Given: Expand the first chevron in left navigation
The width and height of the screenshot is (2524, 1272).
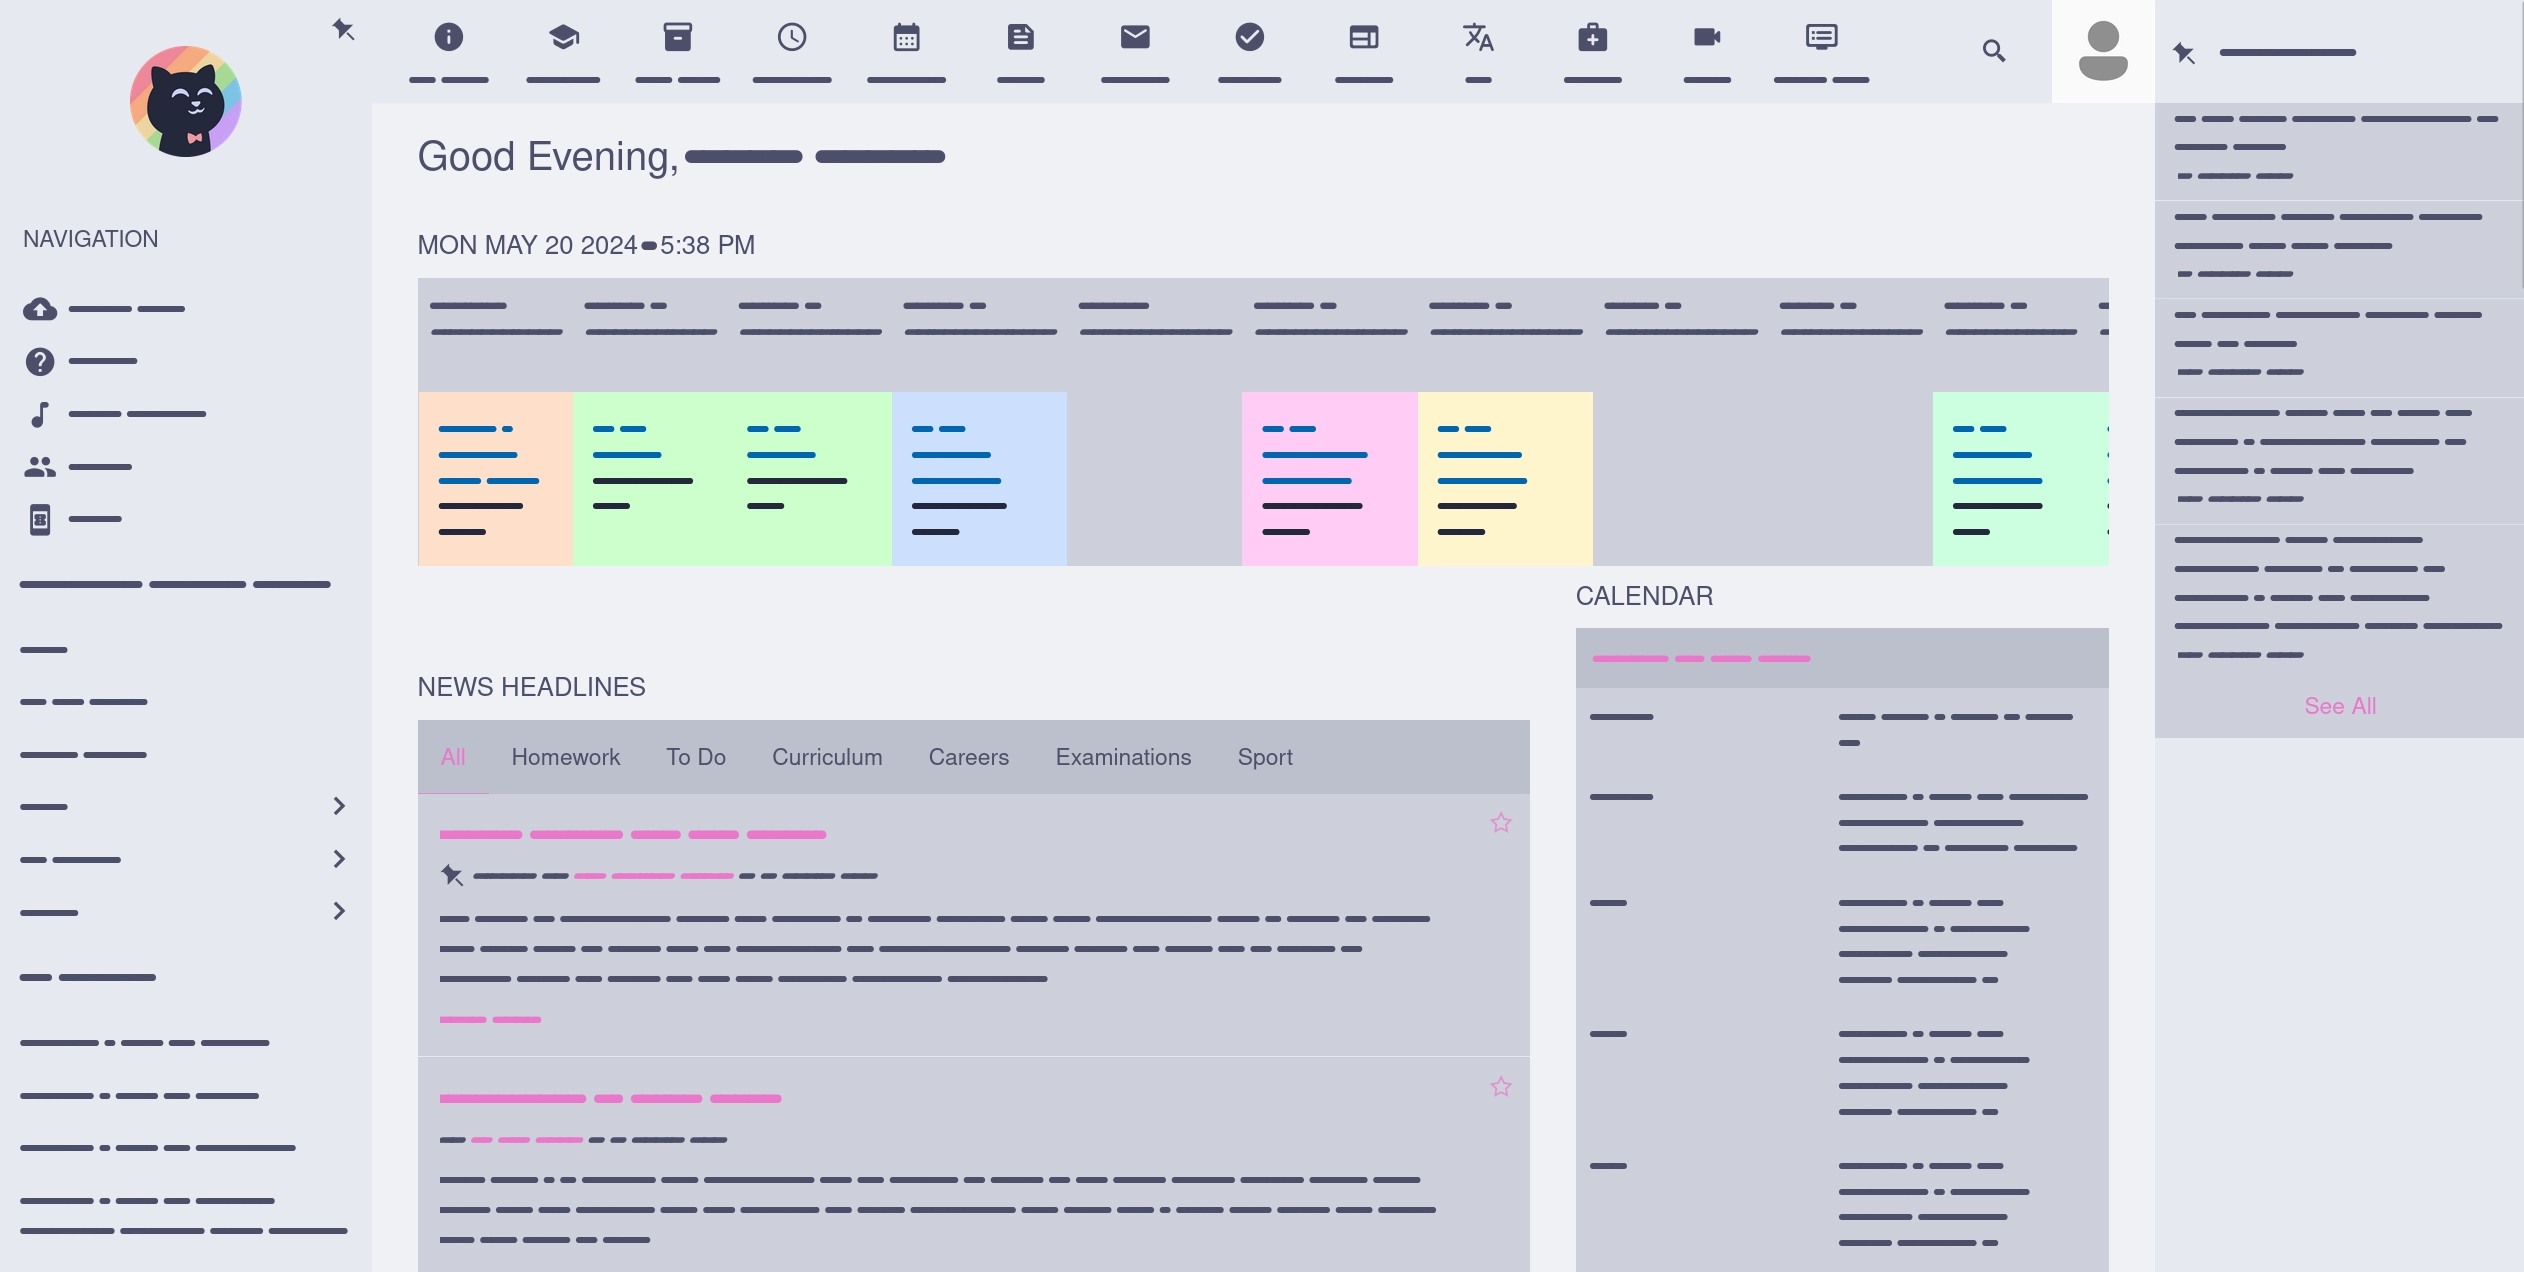Looking at the screenshot, I should pos(339,806).
